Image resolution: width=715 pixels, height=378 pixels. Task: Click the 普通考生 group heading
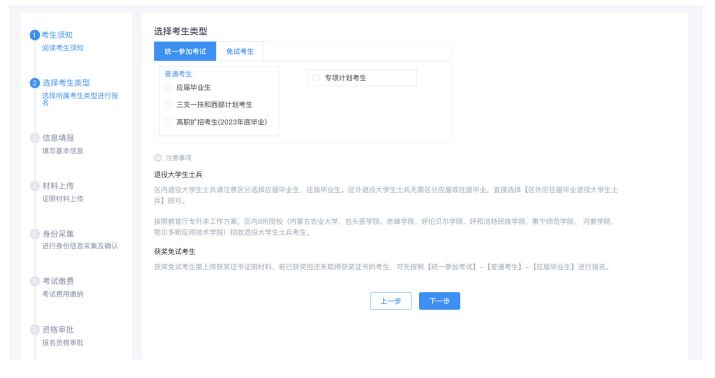(178, 74)
